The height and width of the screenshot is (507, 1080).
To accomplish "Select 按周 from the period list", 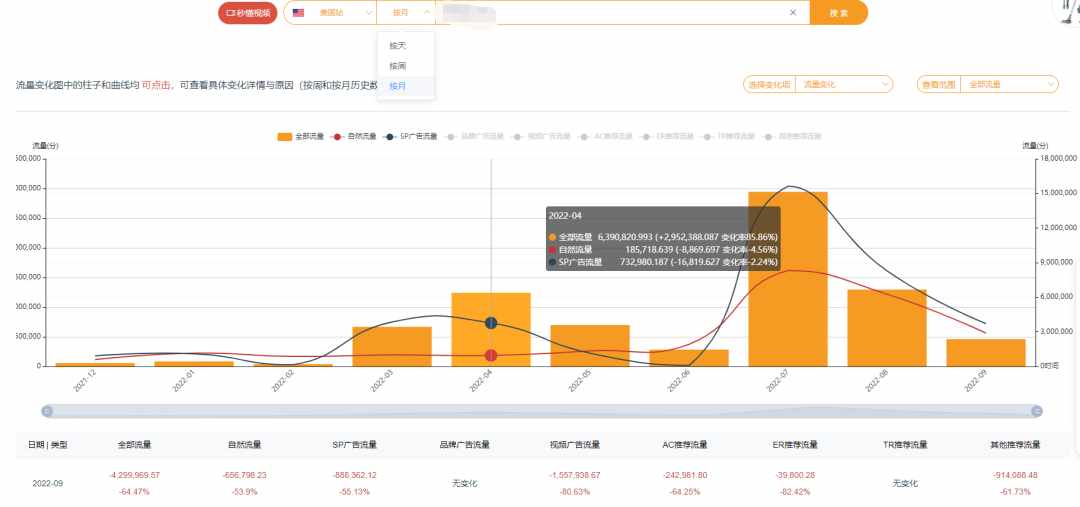I will coord(406,65).
